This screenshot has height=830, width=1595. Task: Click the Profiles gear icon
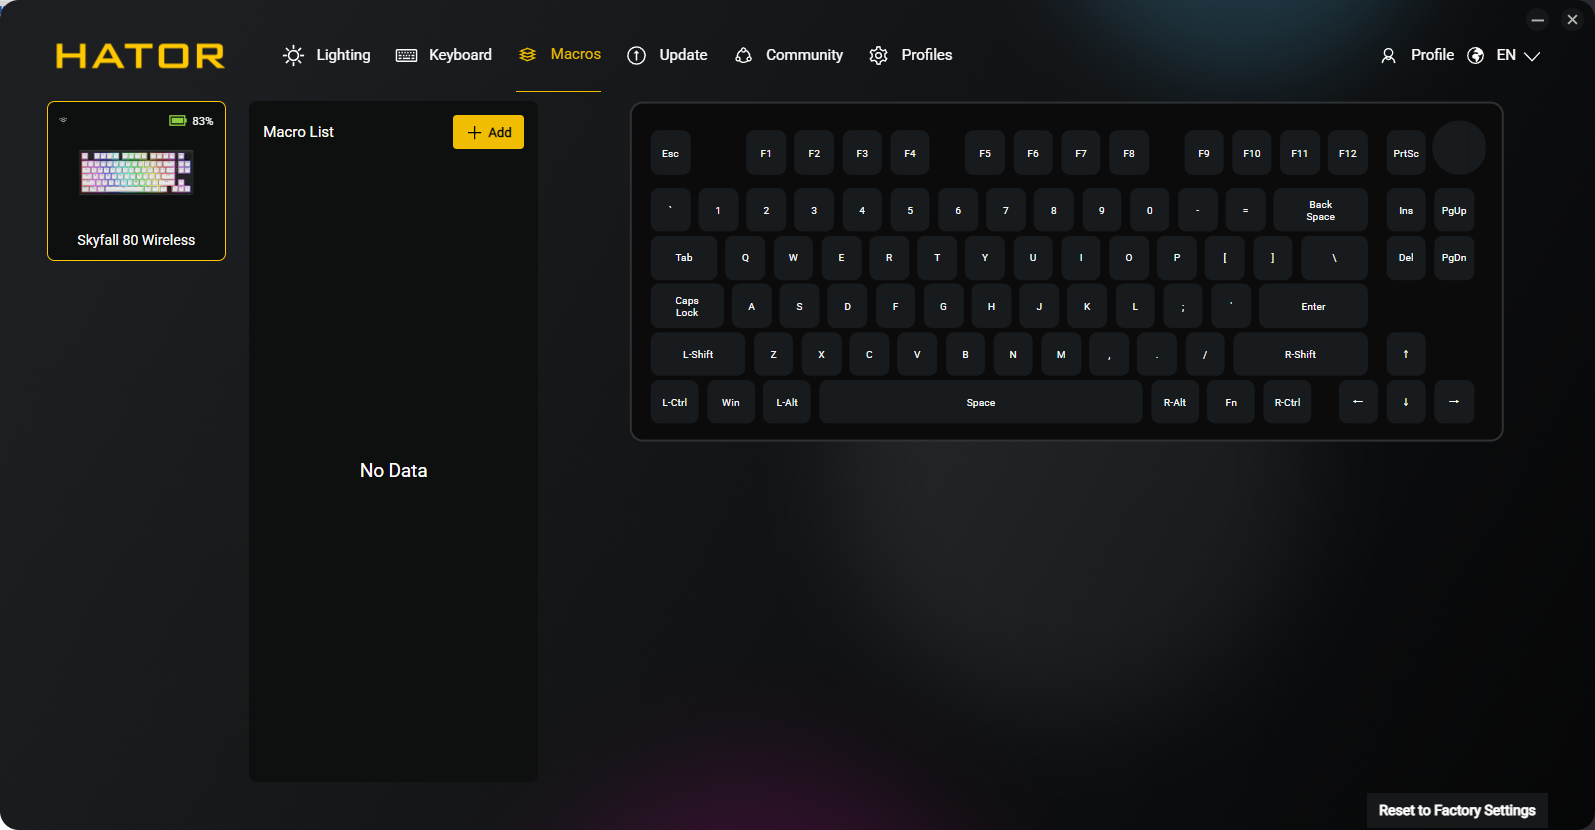click(x=878, y=56)
